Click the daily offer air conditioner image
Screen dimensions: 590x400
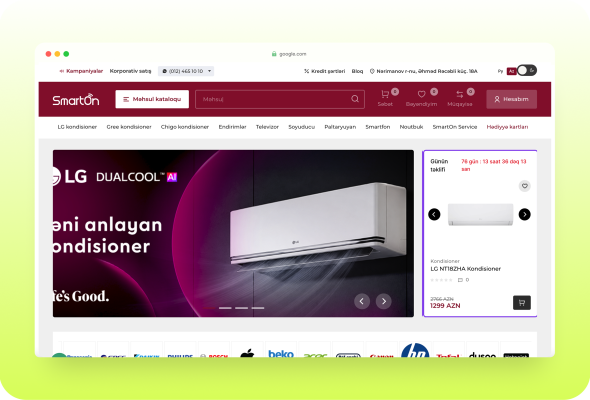point(480,214)
